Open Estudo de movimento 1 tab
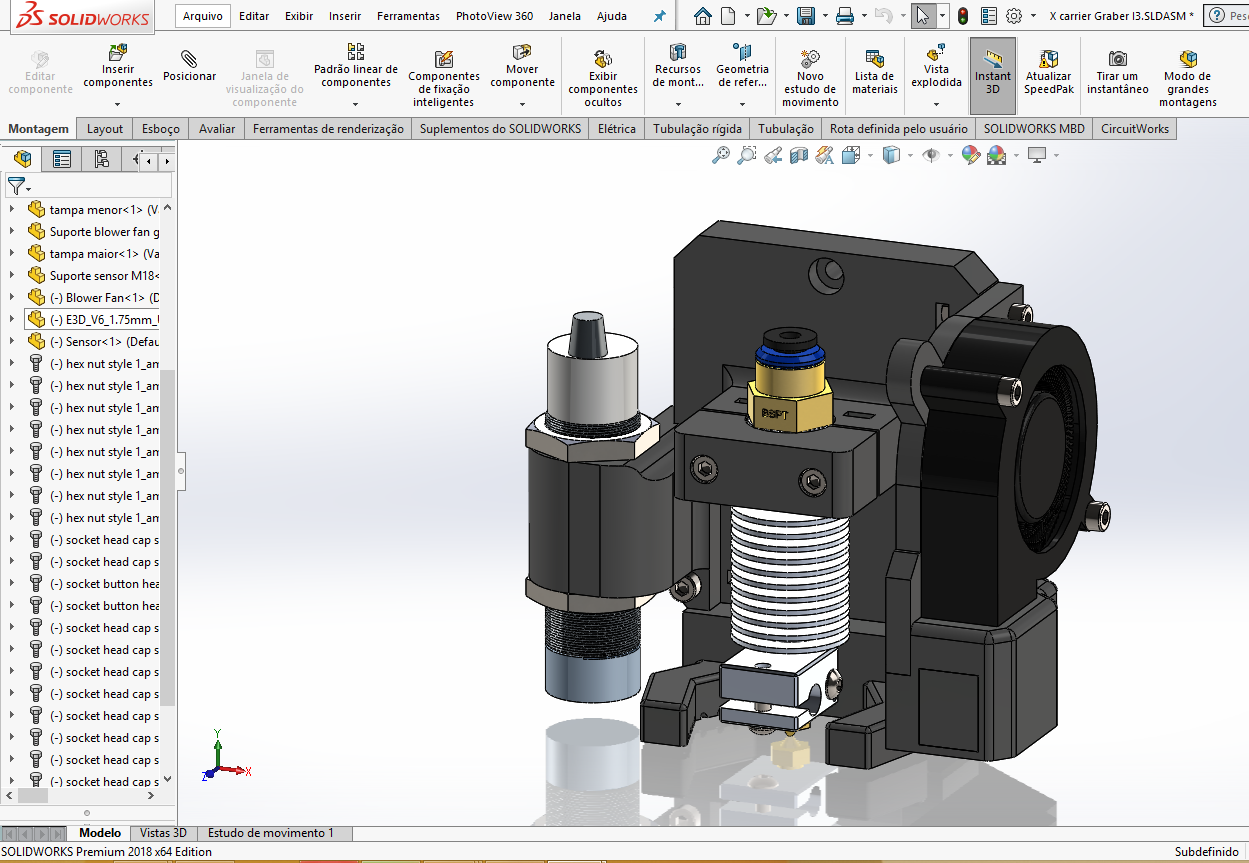 (x=271, y=833)
